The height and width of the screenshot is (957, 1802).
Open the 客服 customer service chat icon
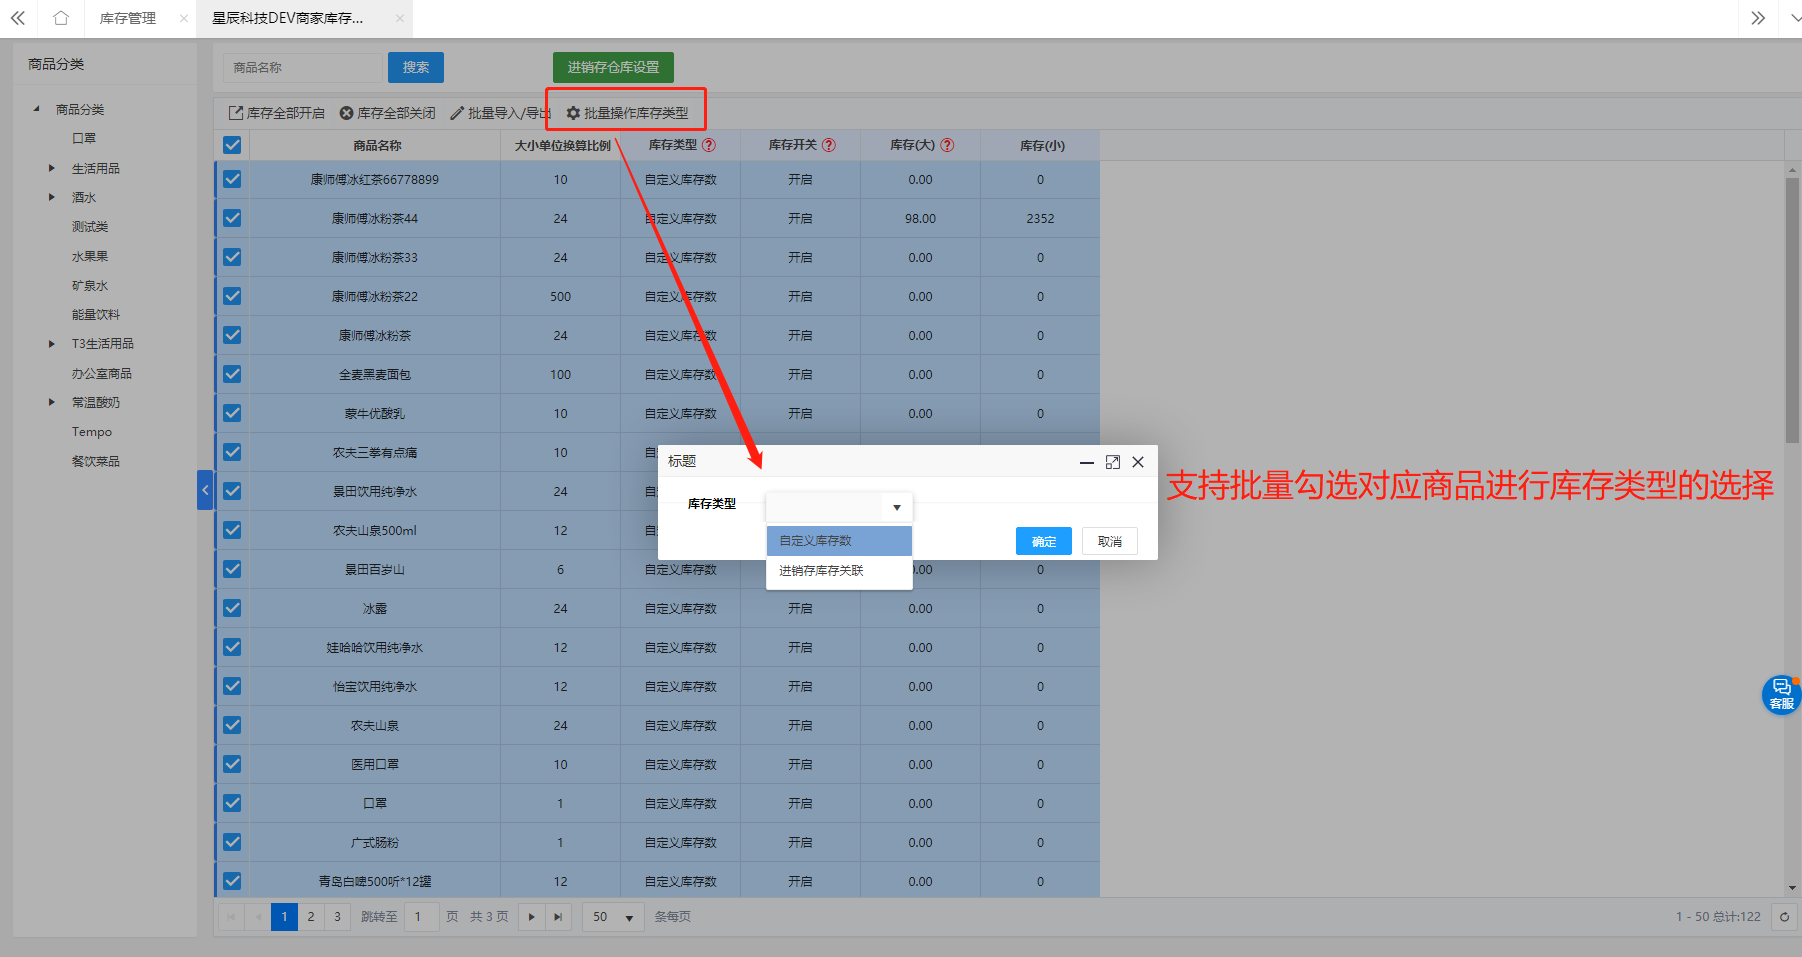[1781, 694]
